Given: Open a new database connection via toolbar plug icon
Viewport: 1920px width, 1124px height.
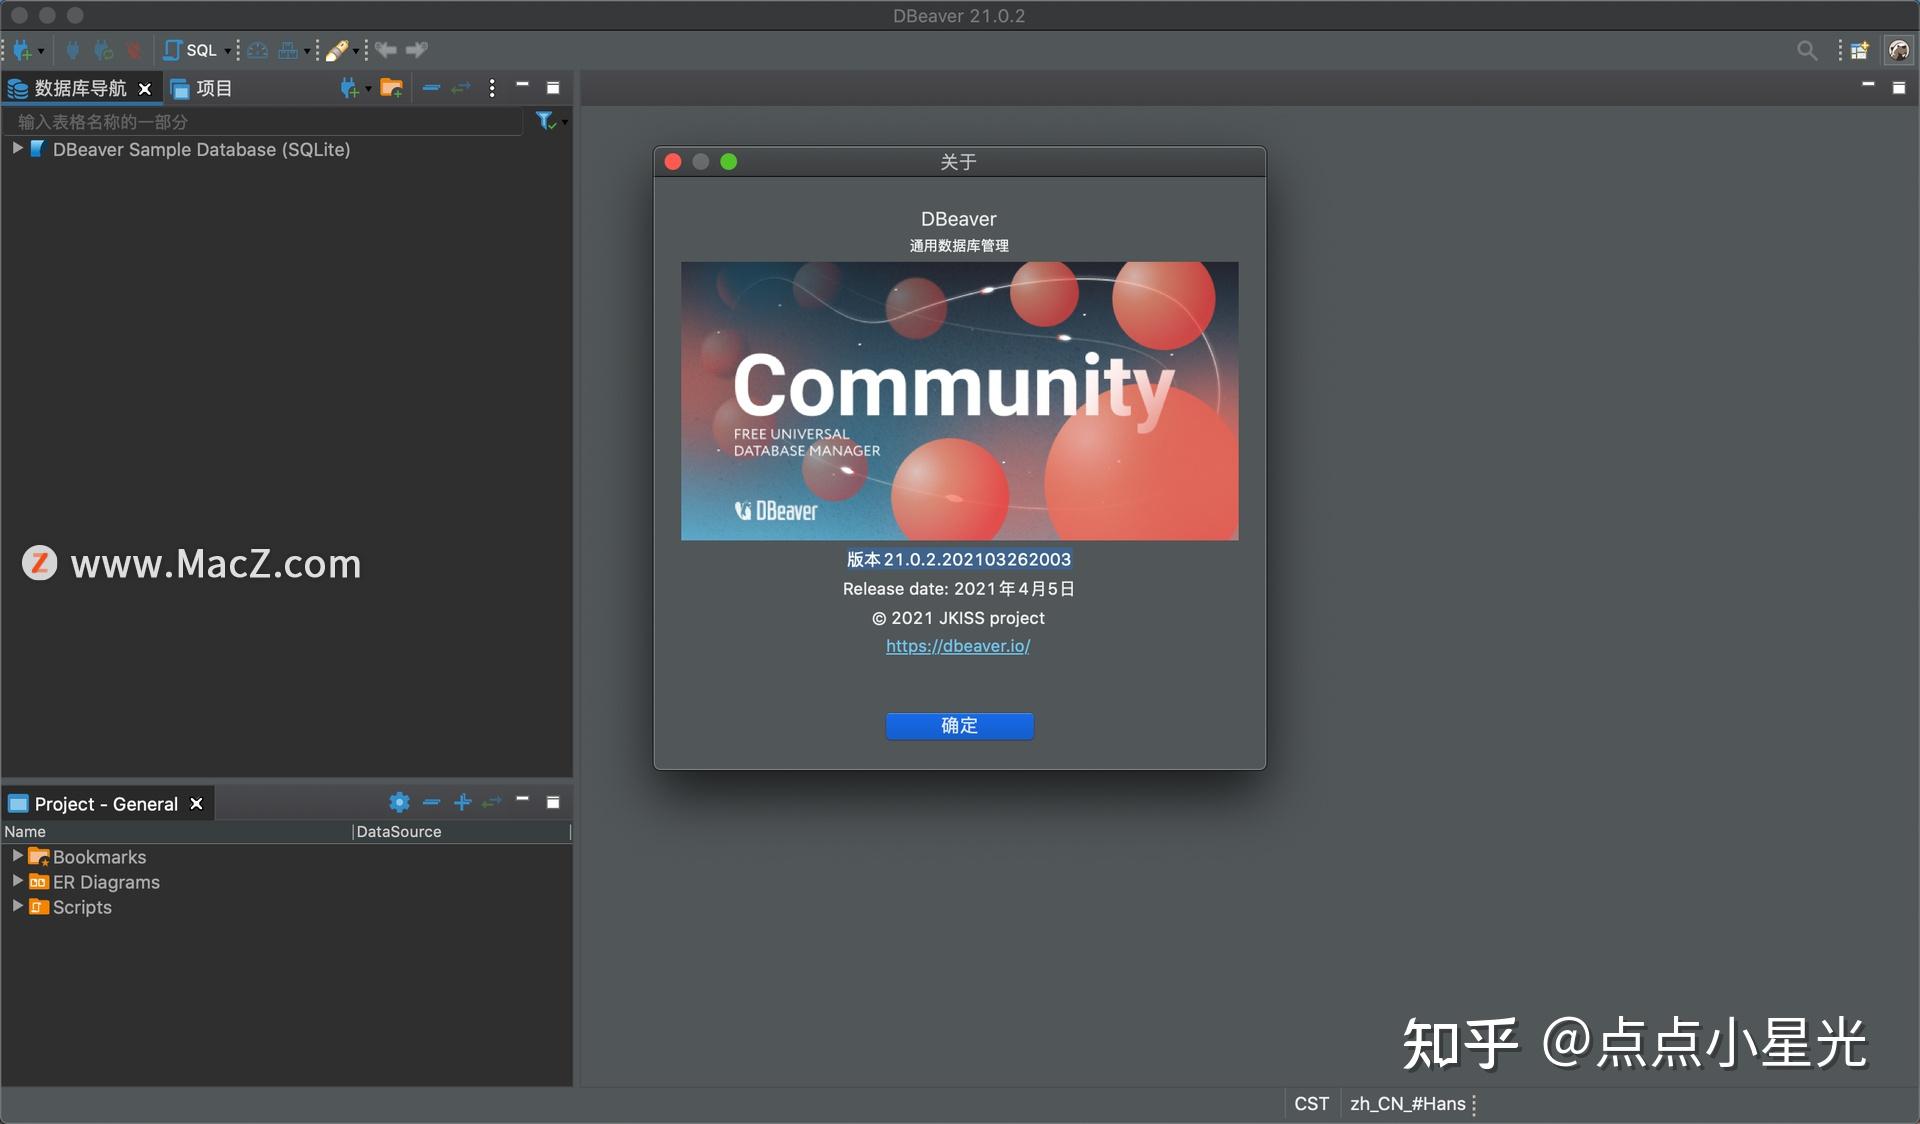Looking at the screenshot, I should (21, 50).
